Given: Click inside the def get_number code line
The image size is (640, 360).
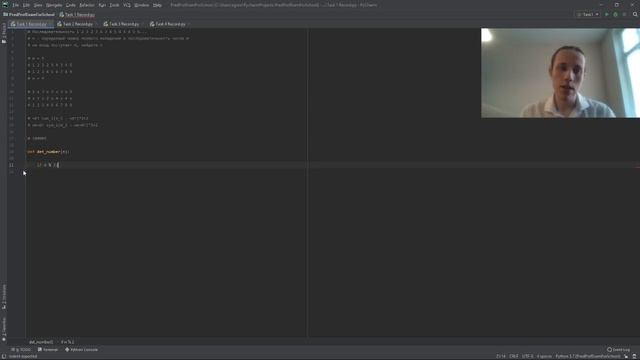Looking at the screenshot, I should 48,152.
